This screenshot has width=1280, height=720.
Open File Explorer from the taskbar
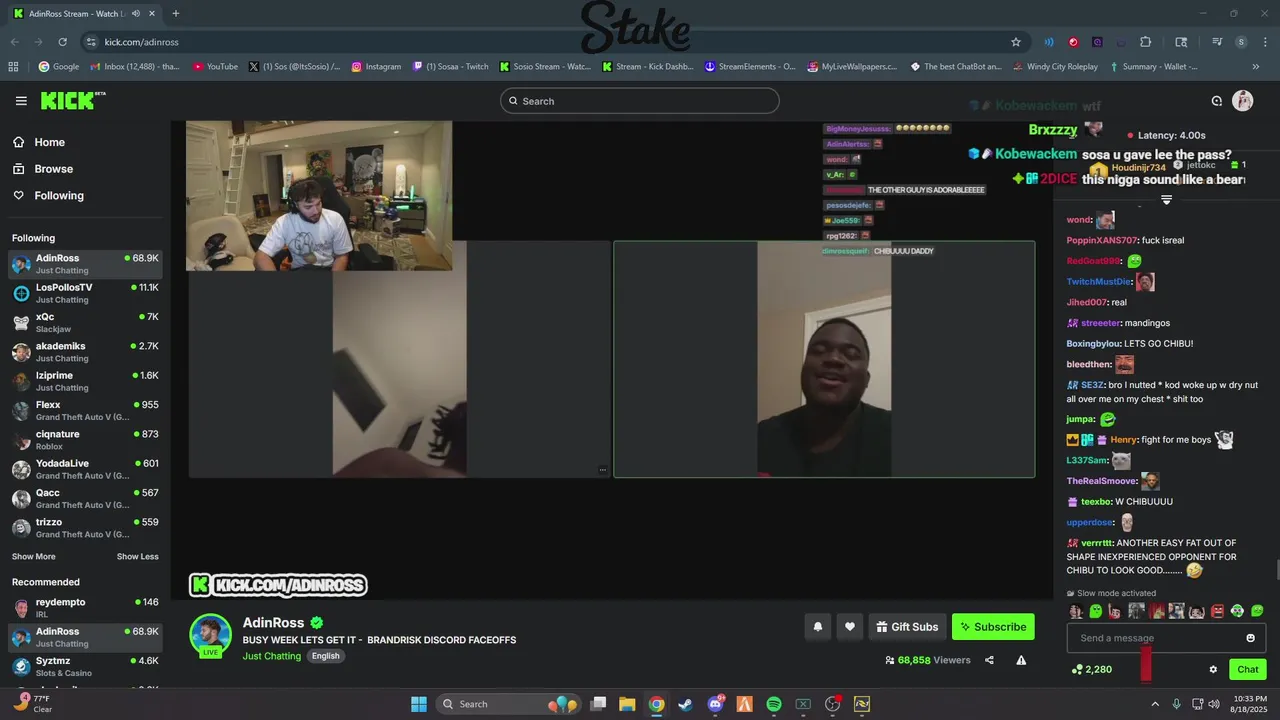[x=627, y=704]
